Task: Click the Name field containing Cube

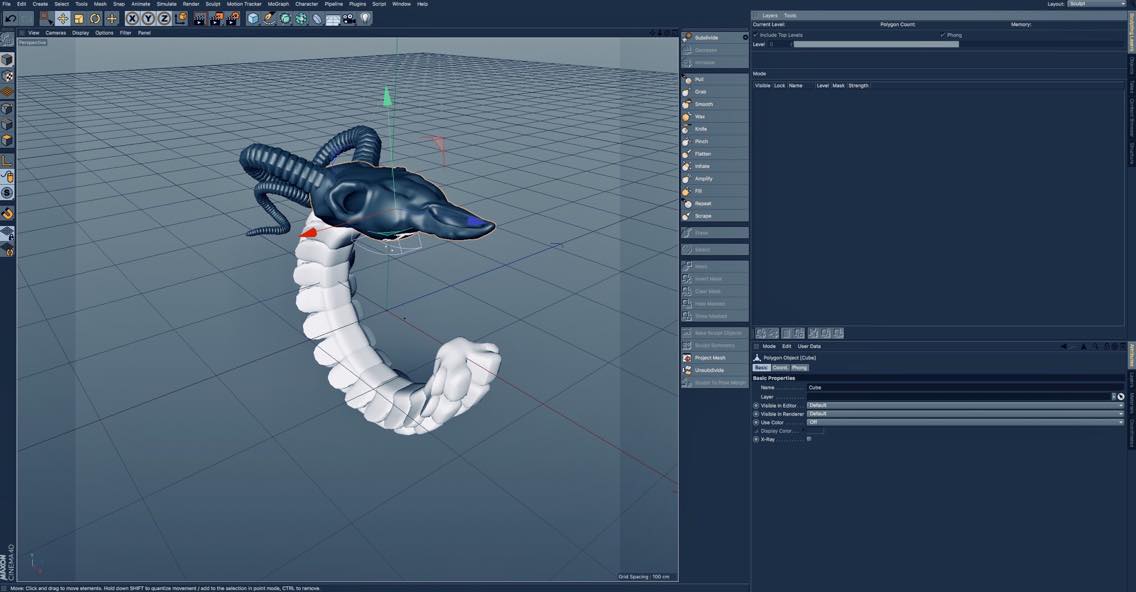Action: 965,388
